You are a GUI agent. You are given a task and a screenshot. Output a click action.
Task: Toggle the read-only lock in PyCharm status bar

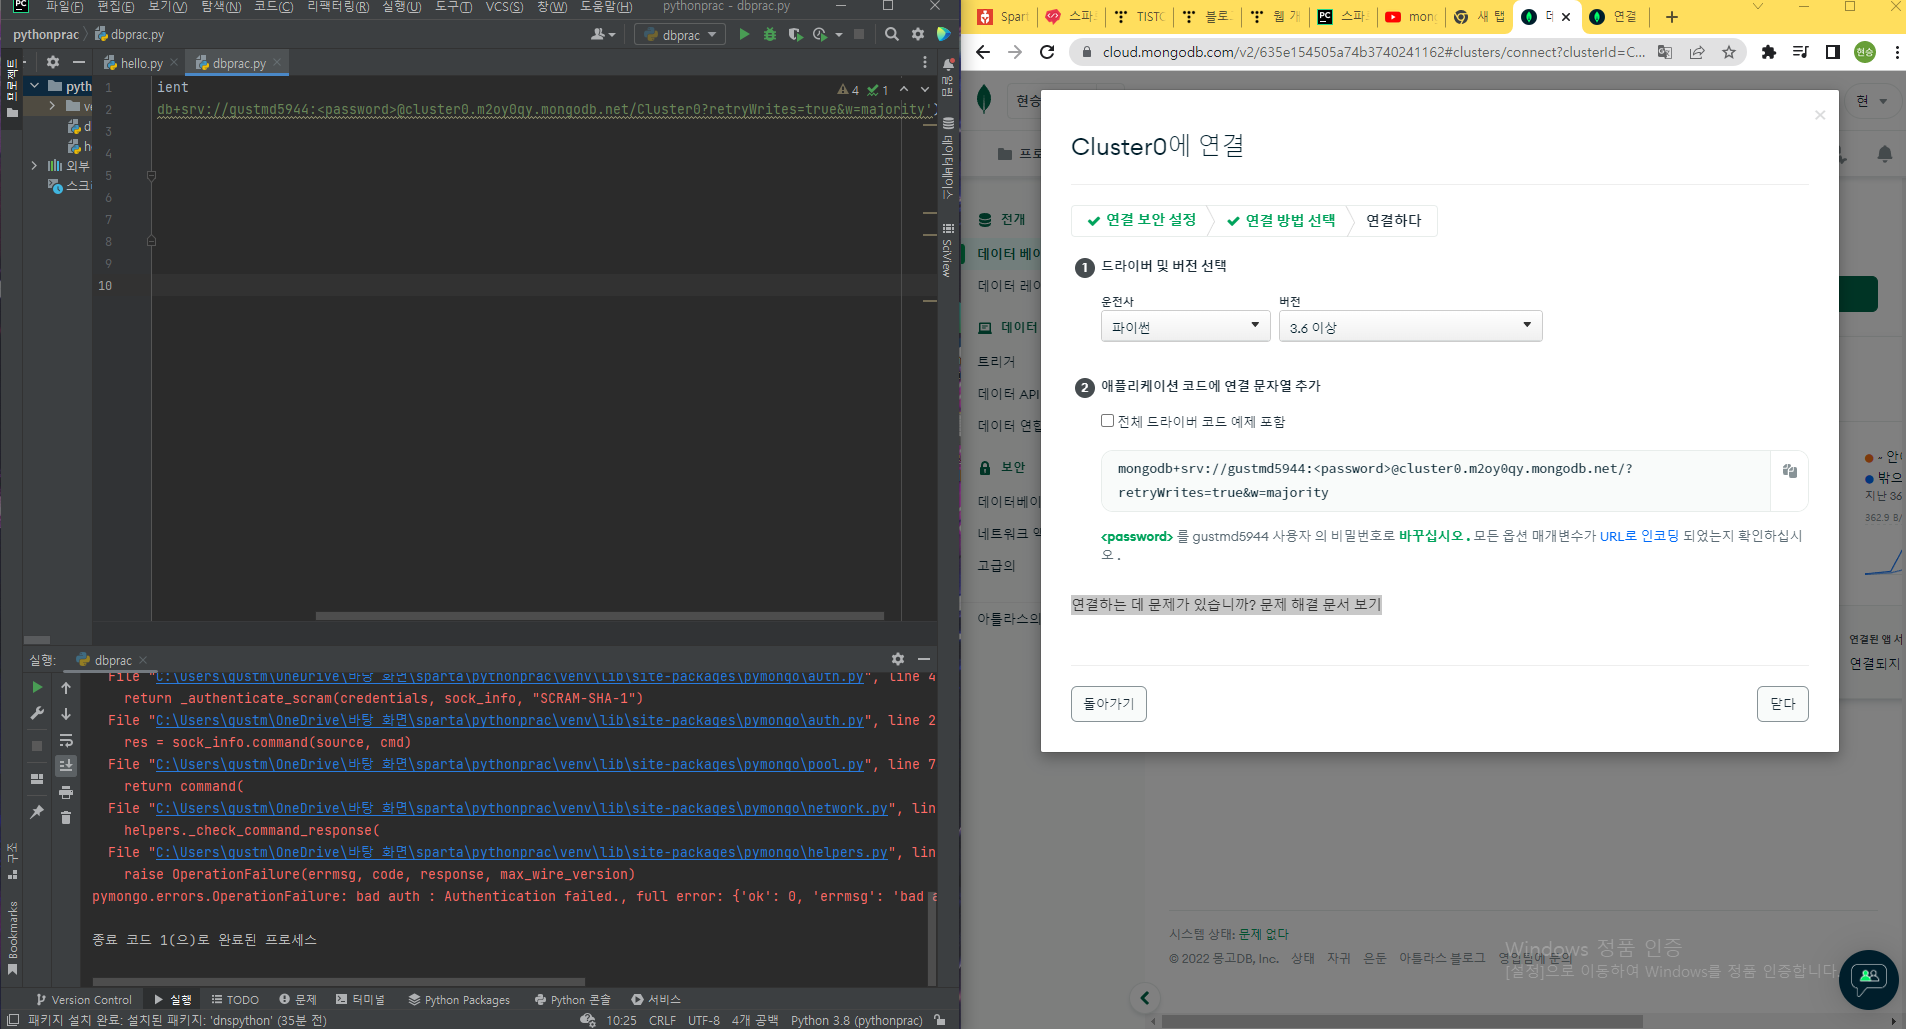point(940,1020)
